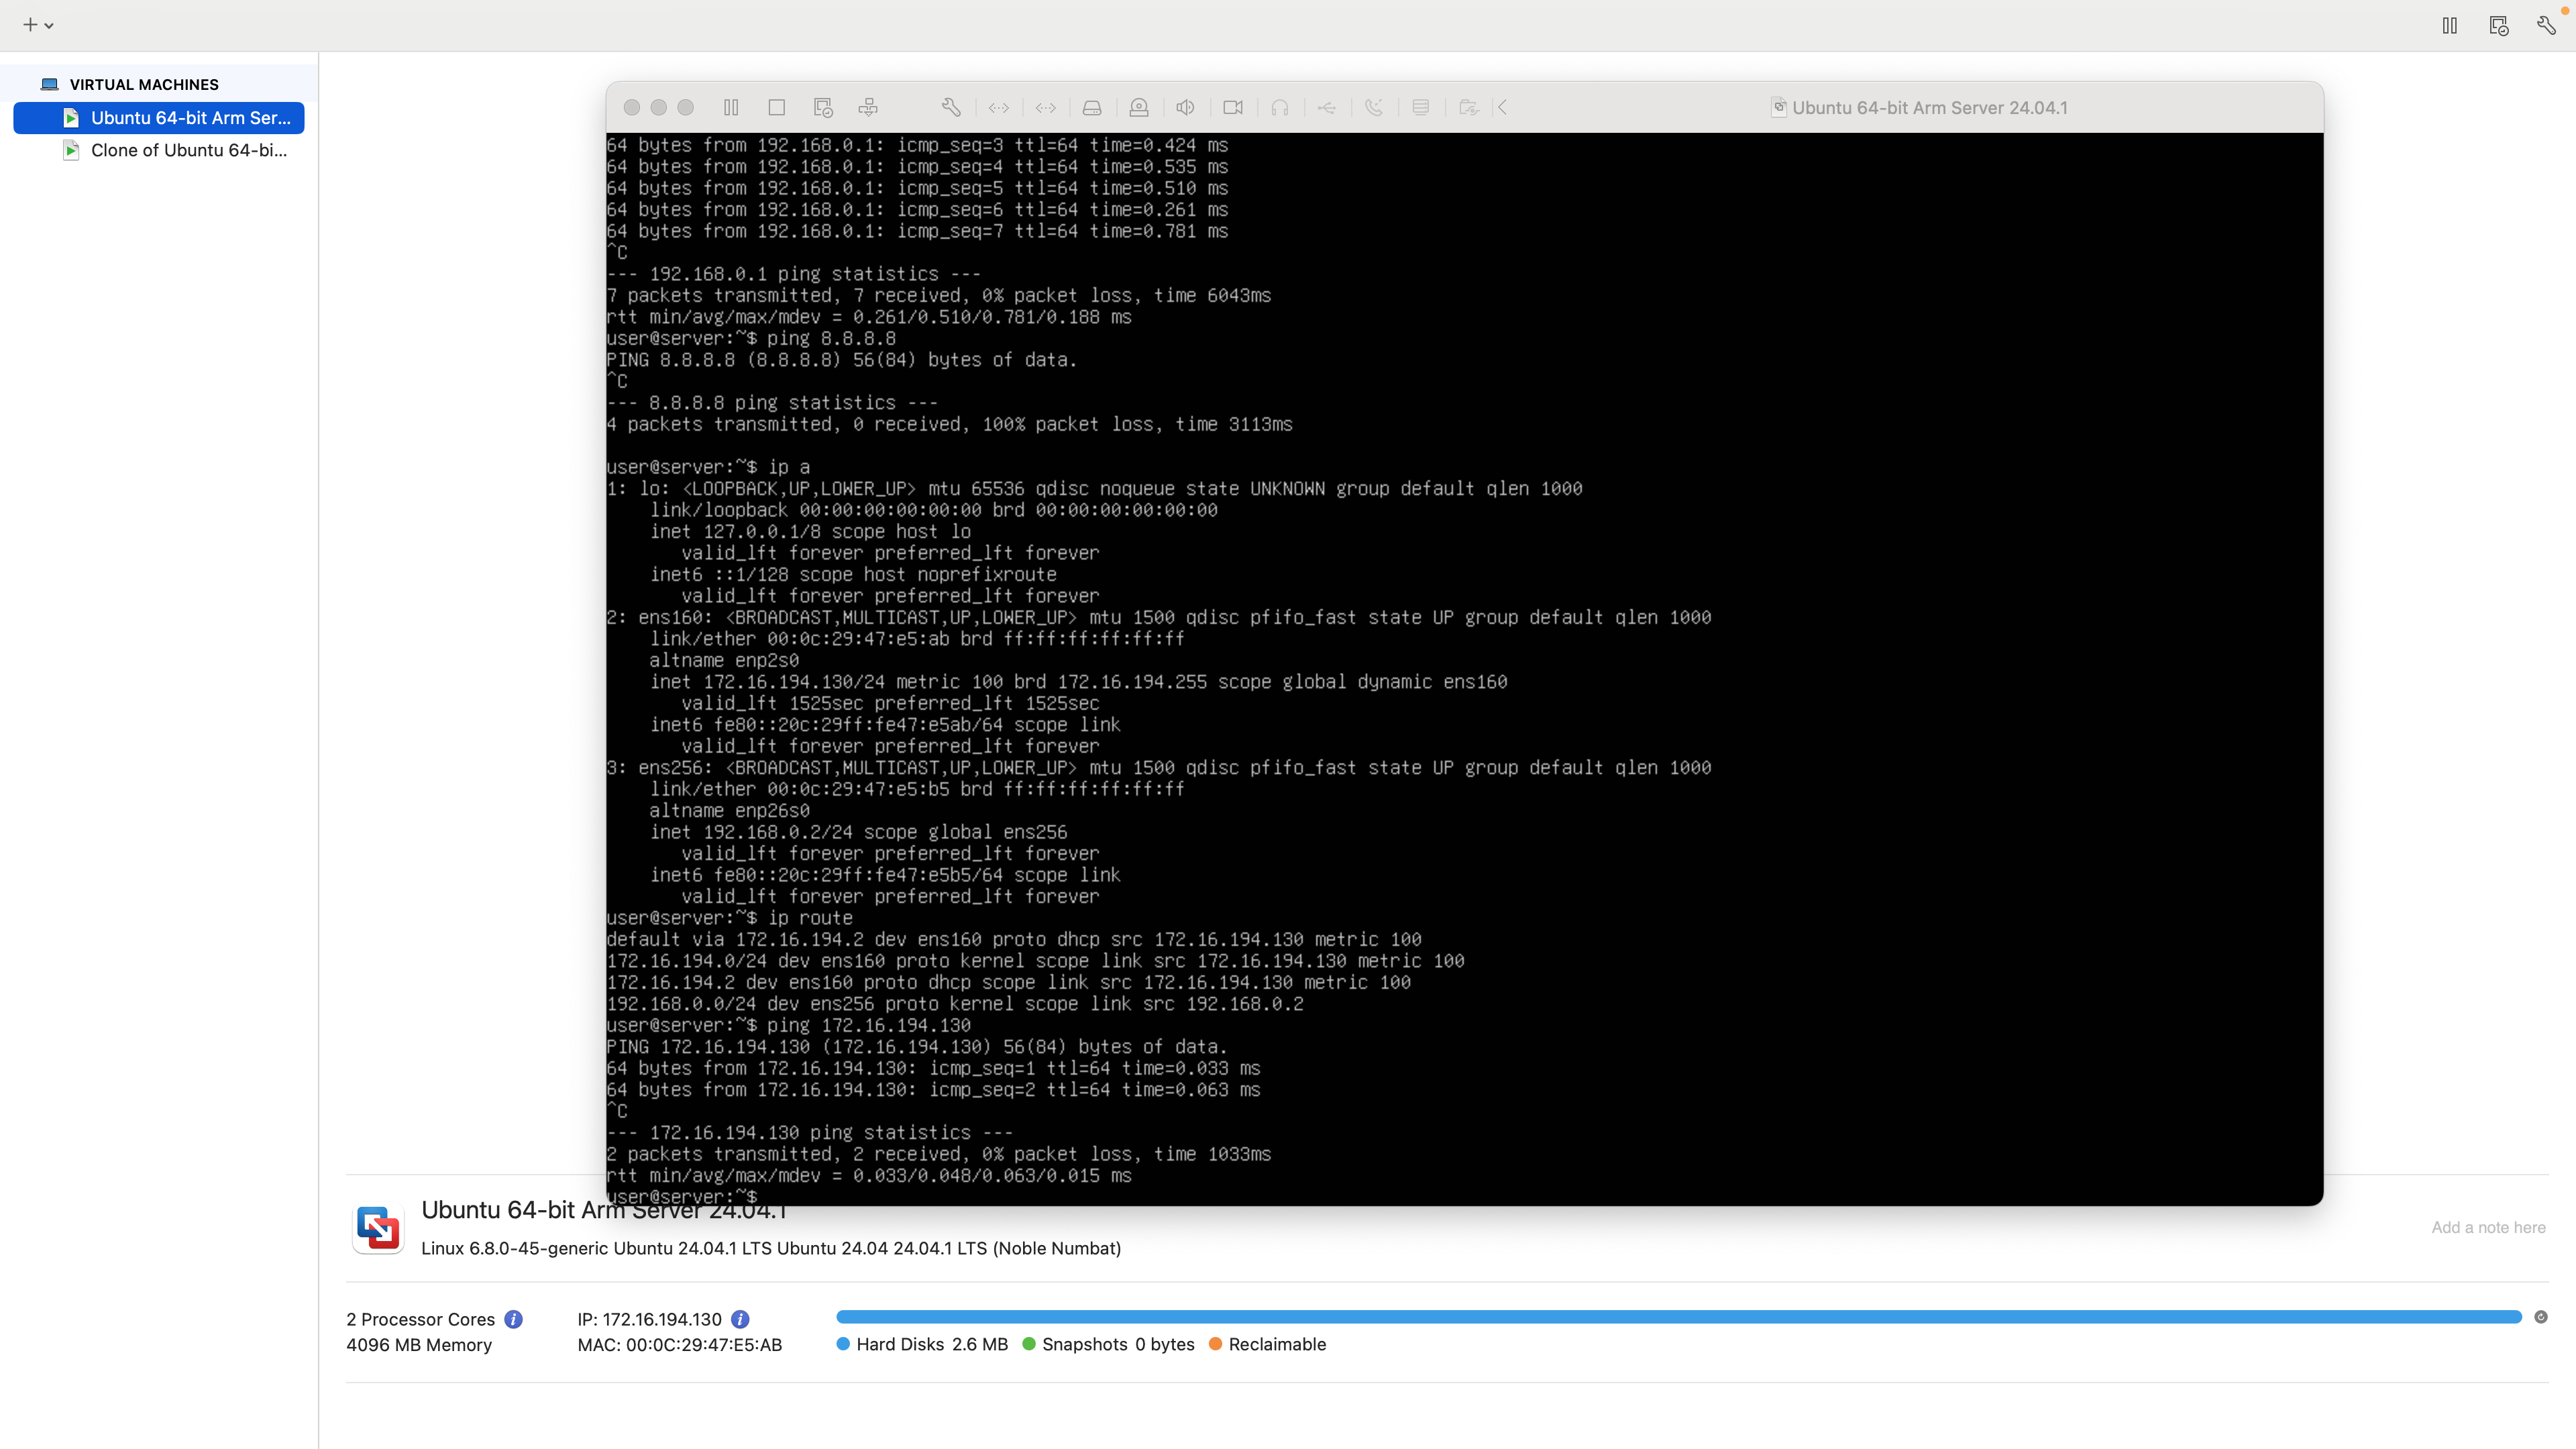The image size is (2576, 1449).
Task: Click the Add a note here field
Action: click(x=2488, y=1227)
